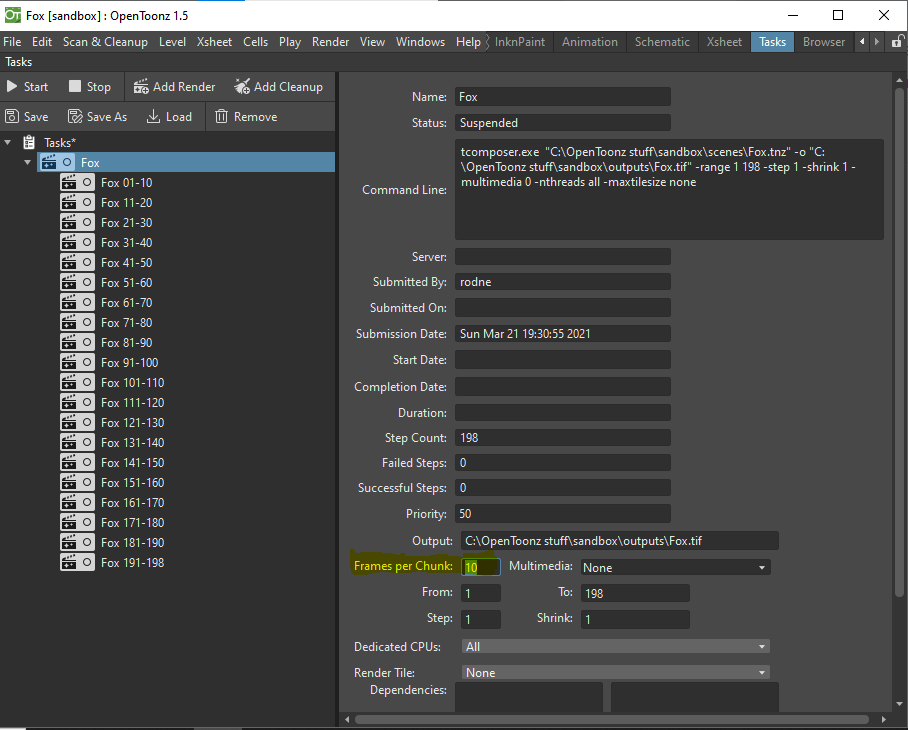The image size is (908, 730).
Task: Stop the current task
Action: (x=88, y=86)
